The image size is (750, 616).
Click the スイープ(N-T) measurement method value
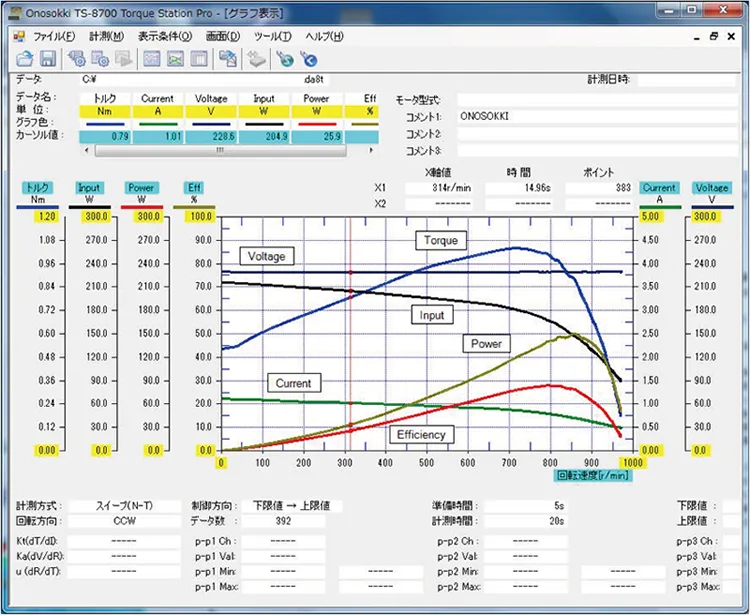point(124,506)
